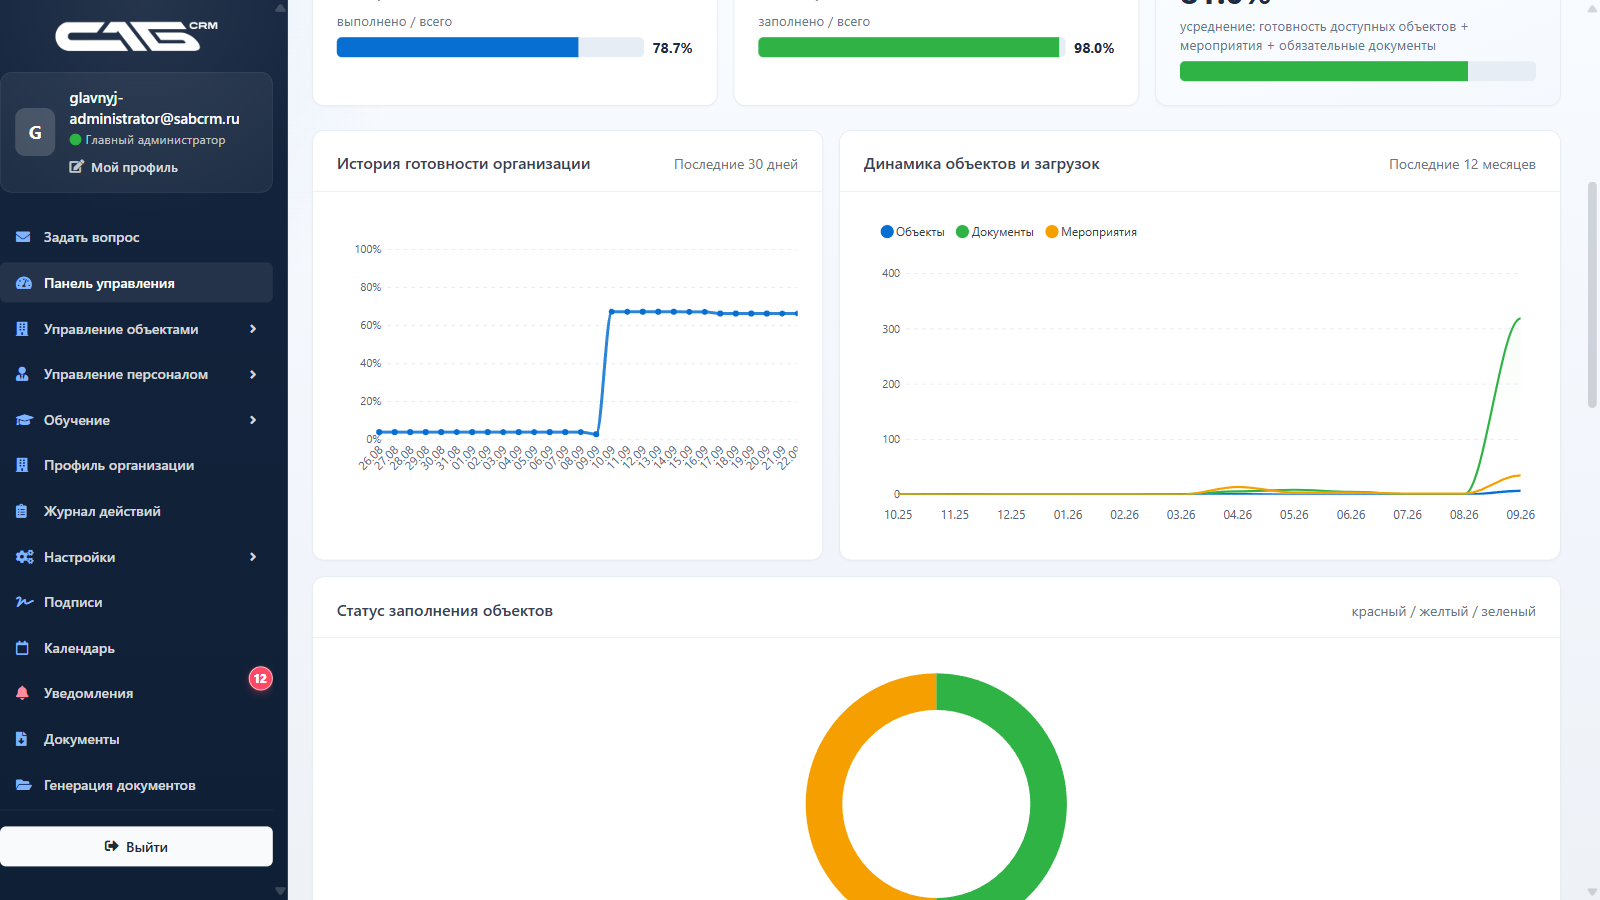
Task: Open the Подписи page
Action: [136, 602]
